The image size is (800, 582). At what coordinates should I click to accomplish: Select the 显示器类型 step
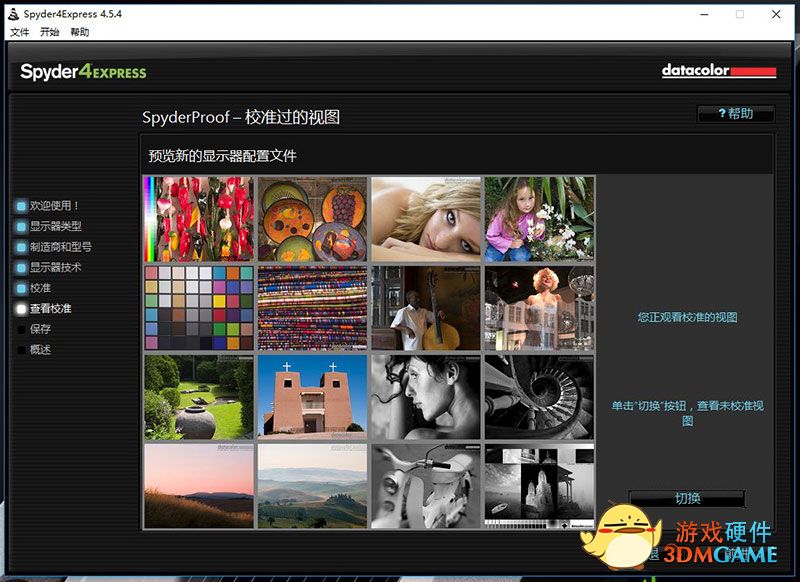pos(56,226)
